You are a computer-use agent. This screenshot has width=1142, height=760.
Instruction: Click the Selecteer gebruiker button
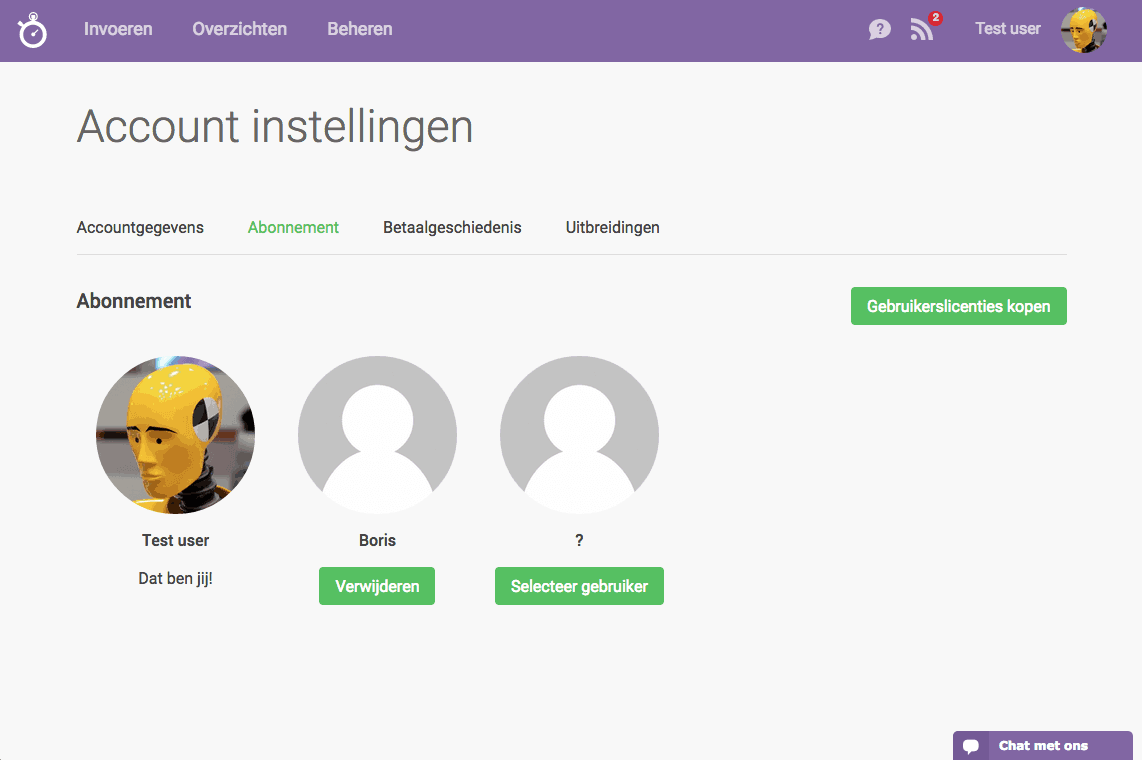pyautogui.click(x=579, y=586)
